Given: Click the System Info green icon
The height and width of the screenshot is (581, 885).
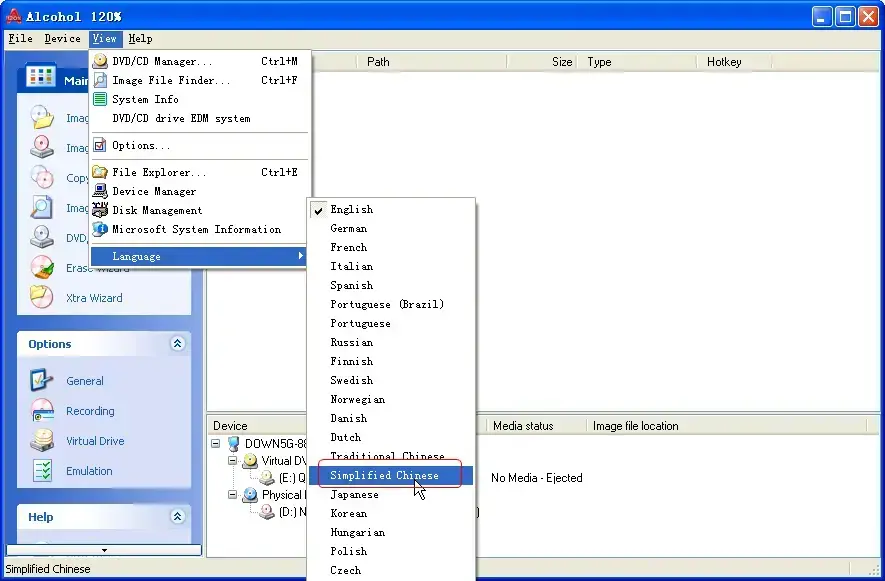Looking at the screenshot, I should click(100, 99).
